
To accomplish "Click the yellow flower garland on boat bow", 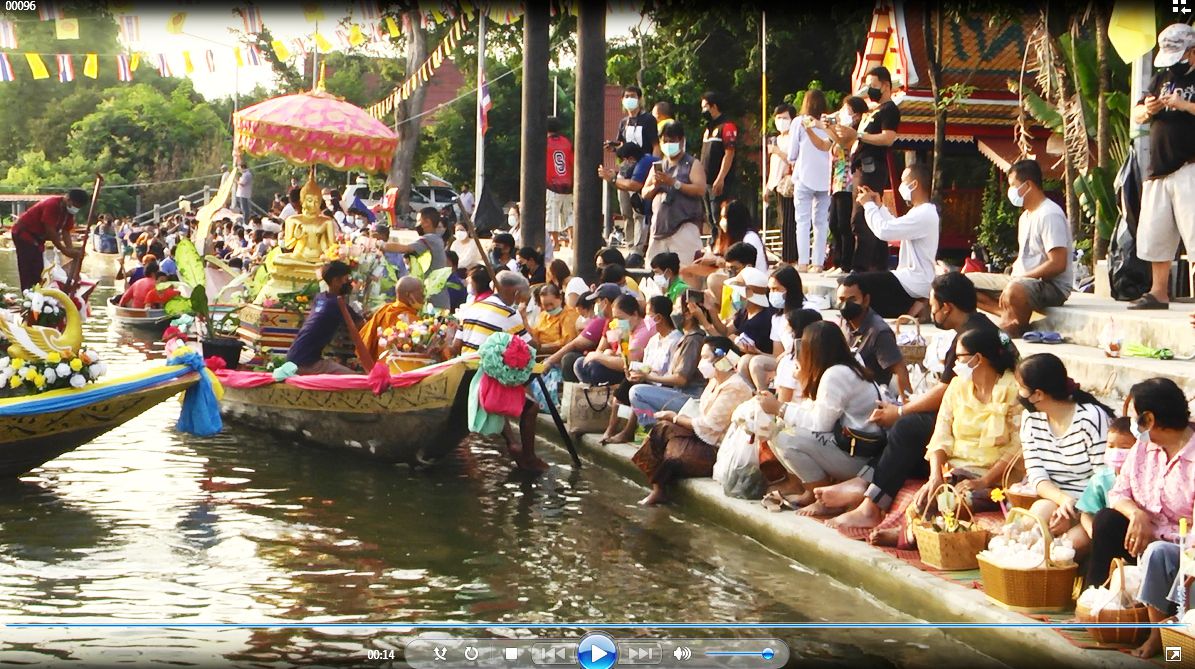I will point(50,372).
